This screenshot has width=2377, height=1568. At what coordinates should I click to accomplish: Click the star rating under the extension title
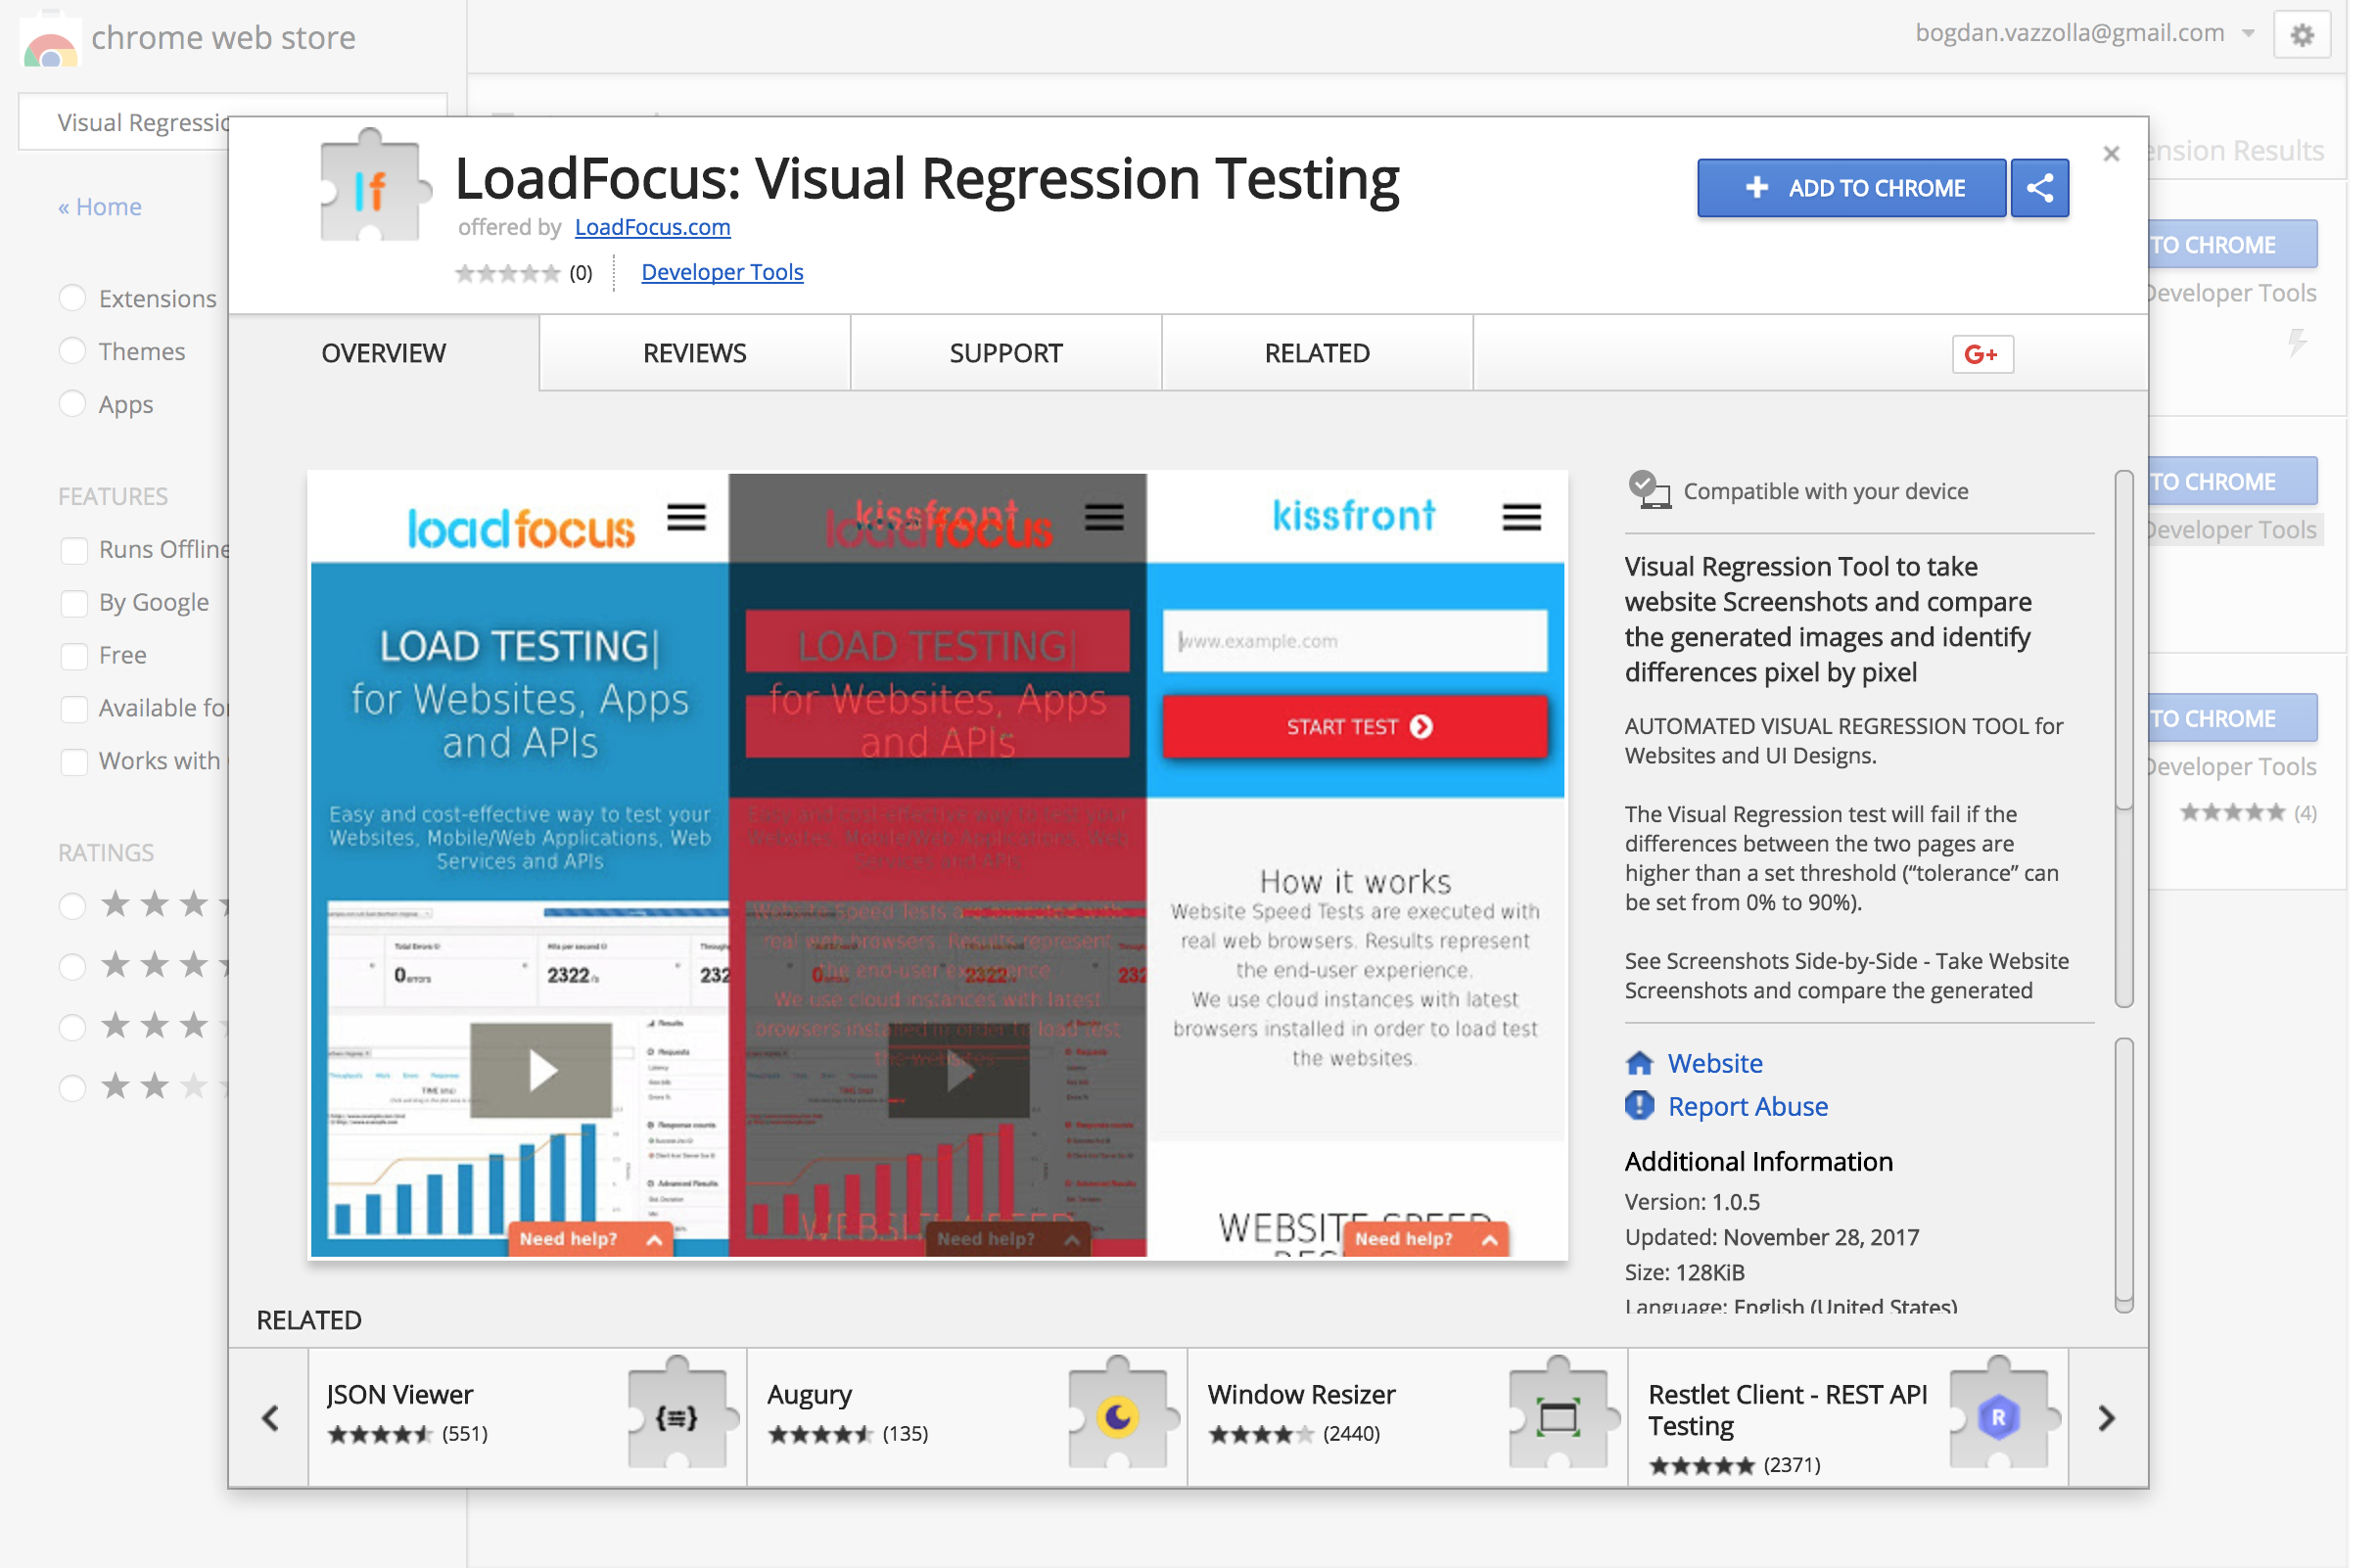pos(508,273)
